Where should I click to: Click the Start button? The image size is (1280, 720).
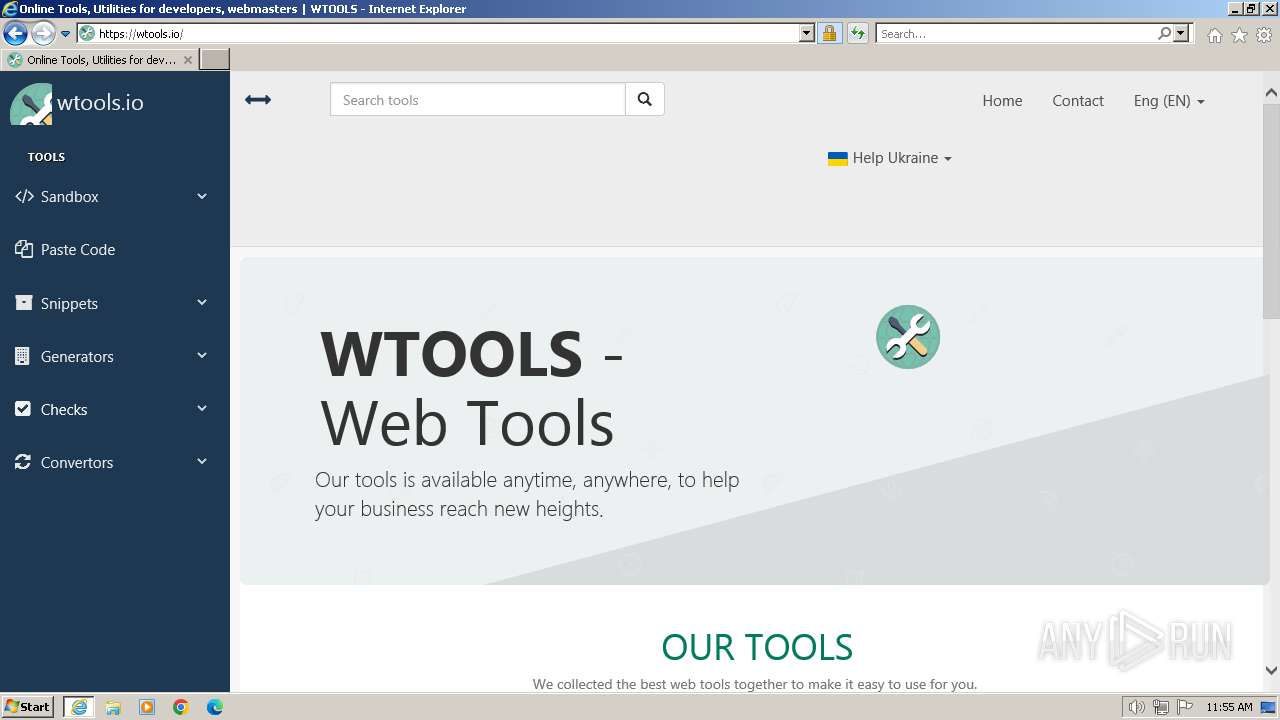pos(27,707)
